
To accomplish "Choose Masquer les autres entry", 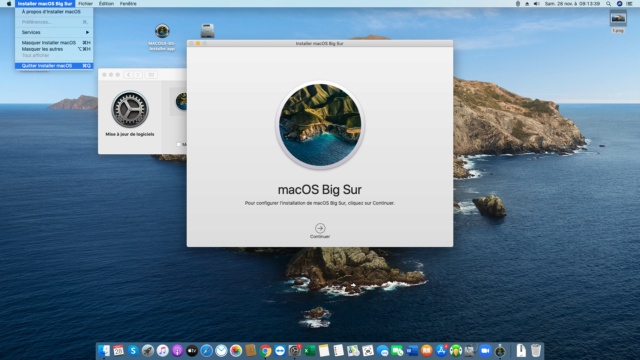I will point(54,49).
